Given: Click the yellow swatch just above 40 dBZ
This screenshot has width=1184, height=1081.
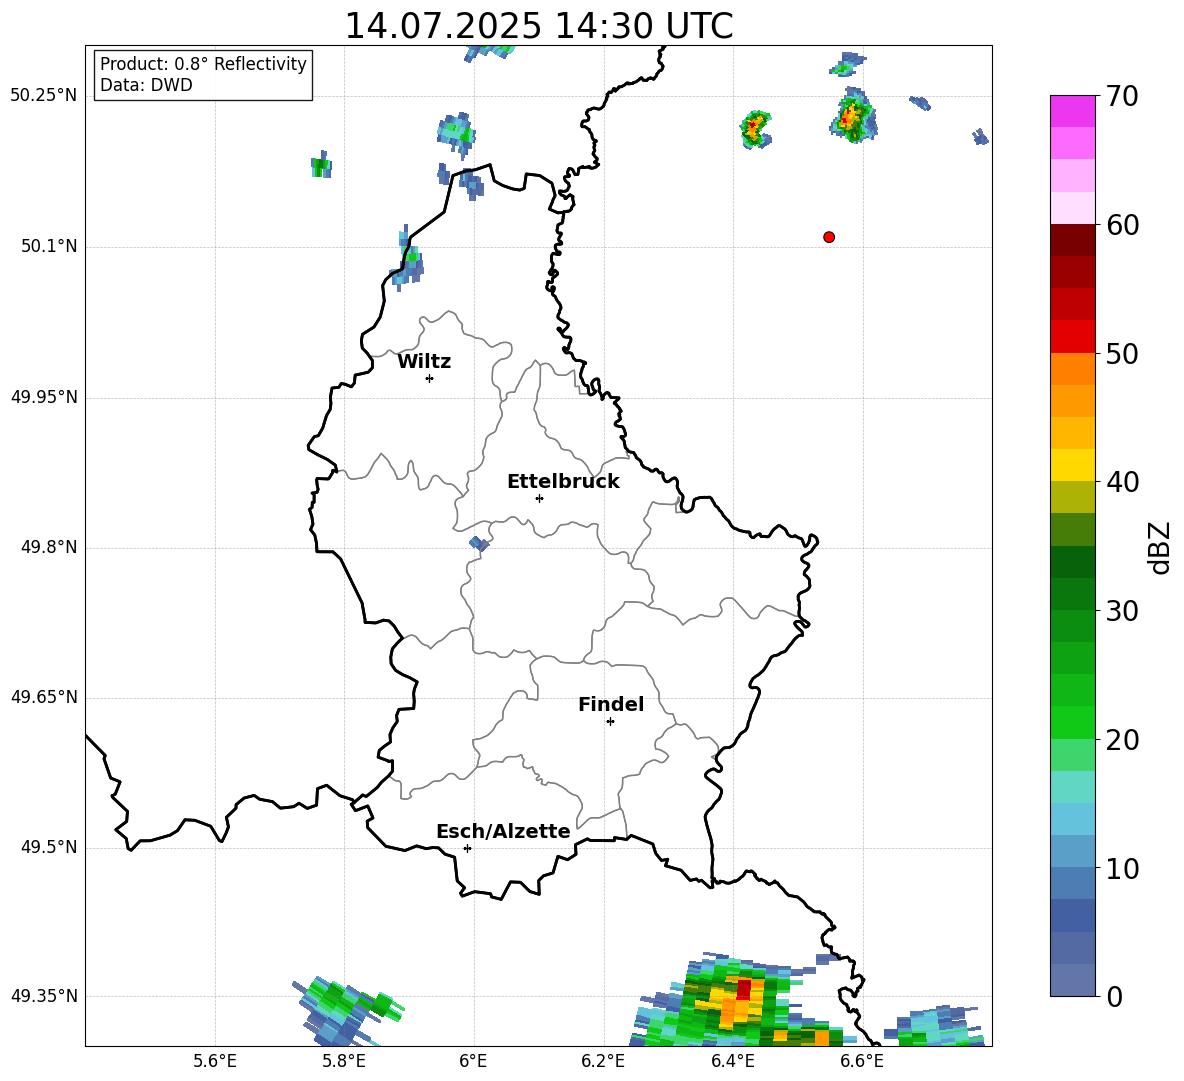Looking at the screenshot, I should pos(1072,465).
